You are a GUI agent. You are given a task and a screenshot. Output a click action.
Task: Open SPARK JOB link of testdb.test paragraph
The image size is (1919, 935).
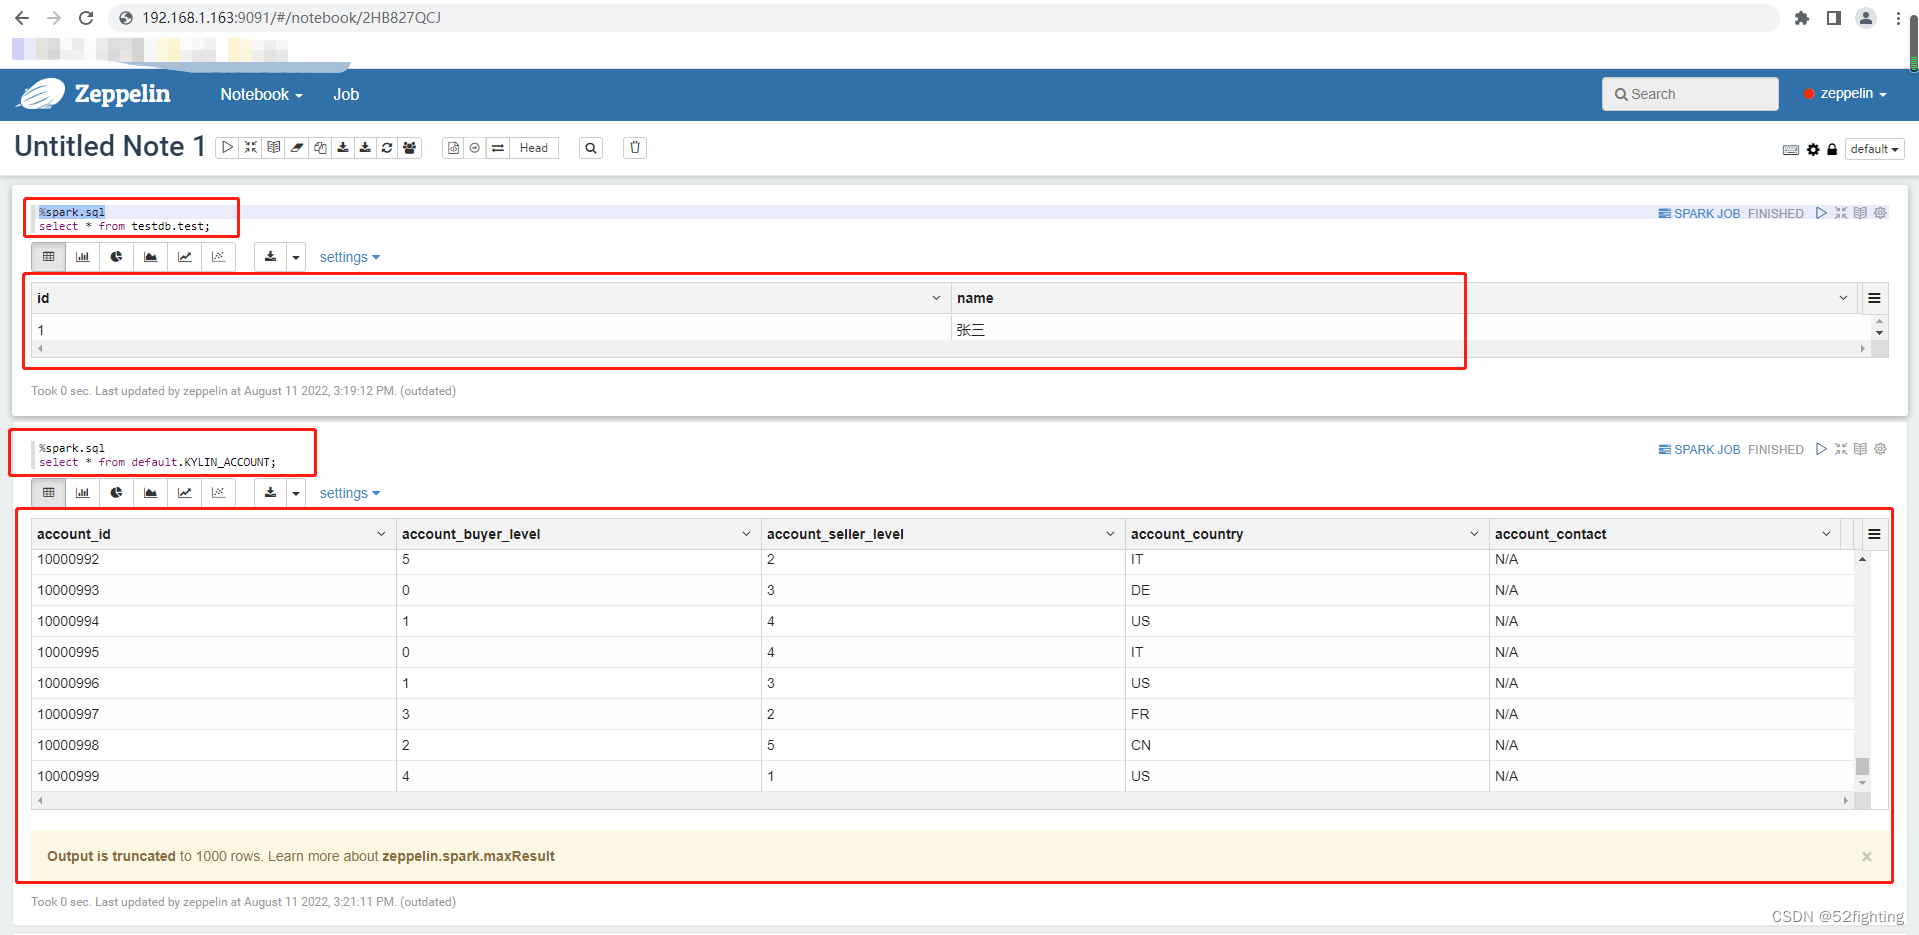coord(1699,214)
